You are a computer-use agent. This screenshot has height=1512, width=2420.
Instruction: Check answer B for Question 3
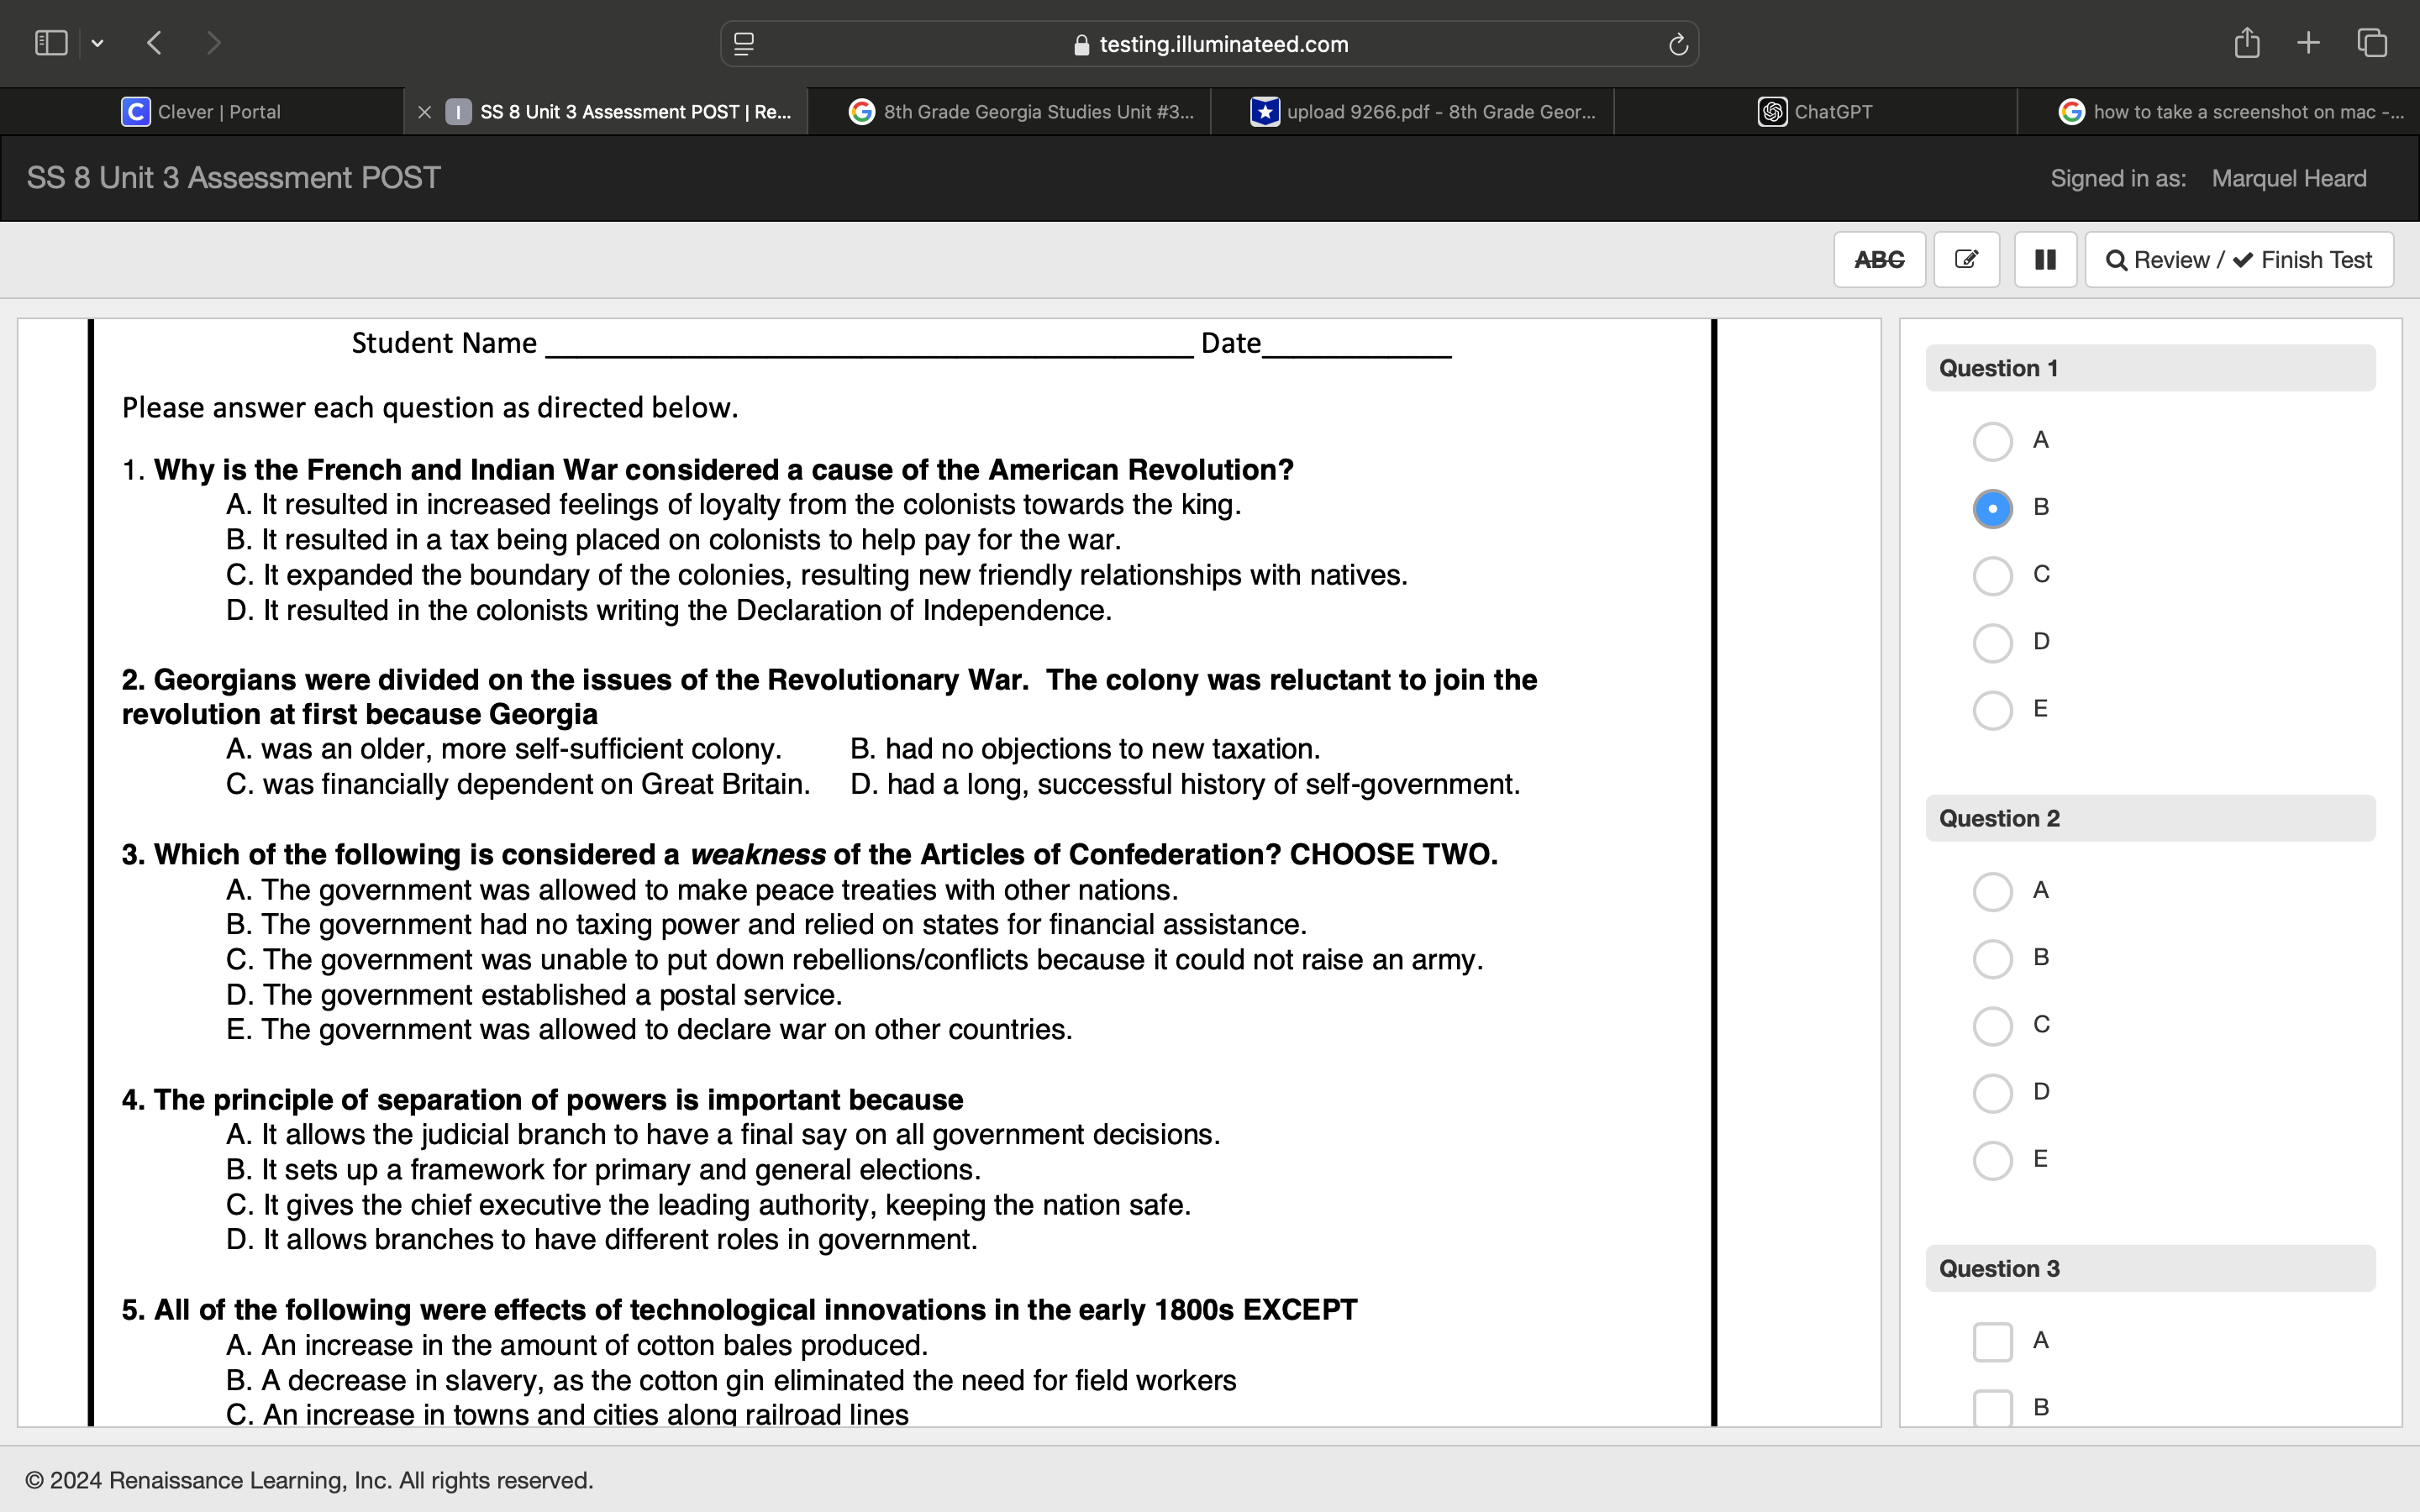point(1992,1408)
